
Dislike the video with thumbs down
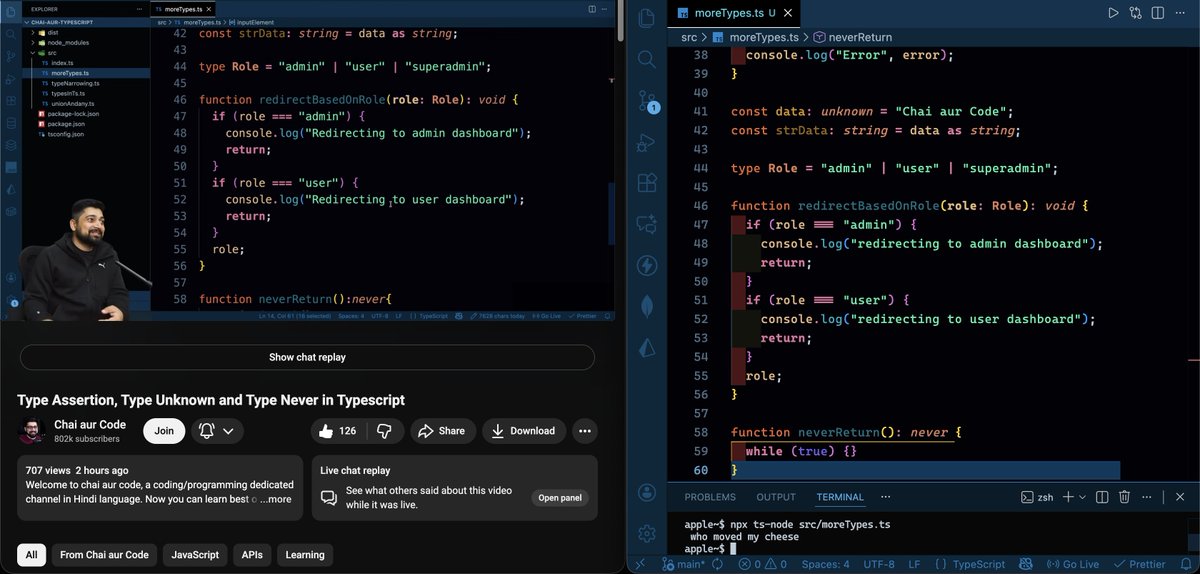pyautogui.click(x=384, y=431)
